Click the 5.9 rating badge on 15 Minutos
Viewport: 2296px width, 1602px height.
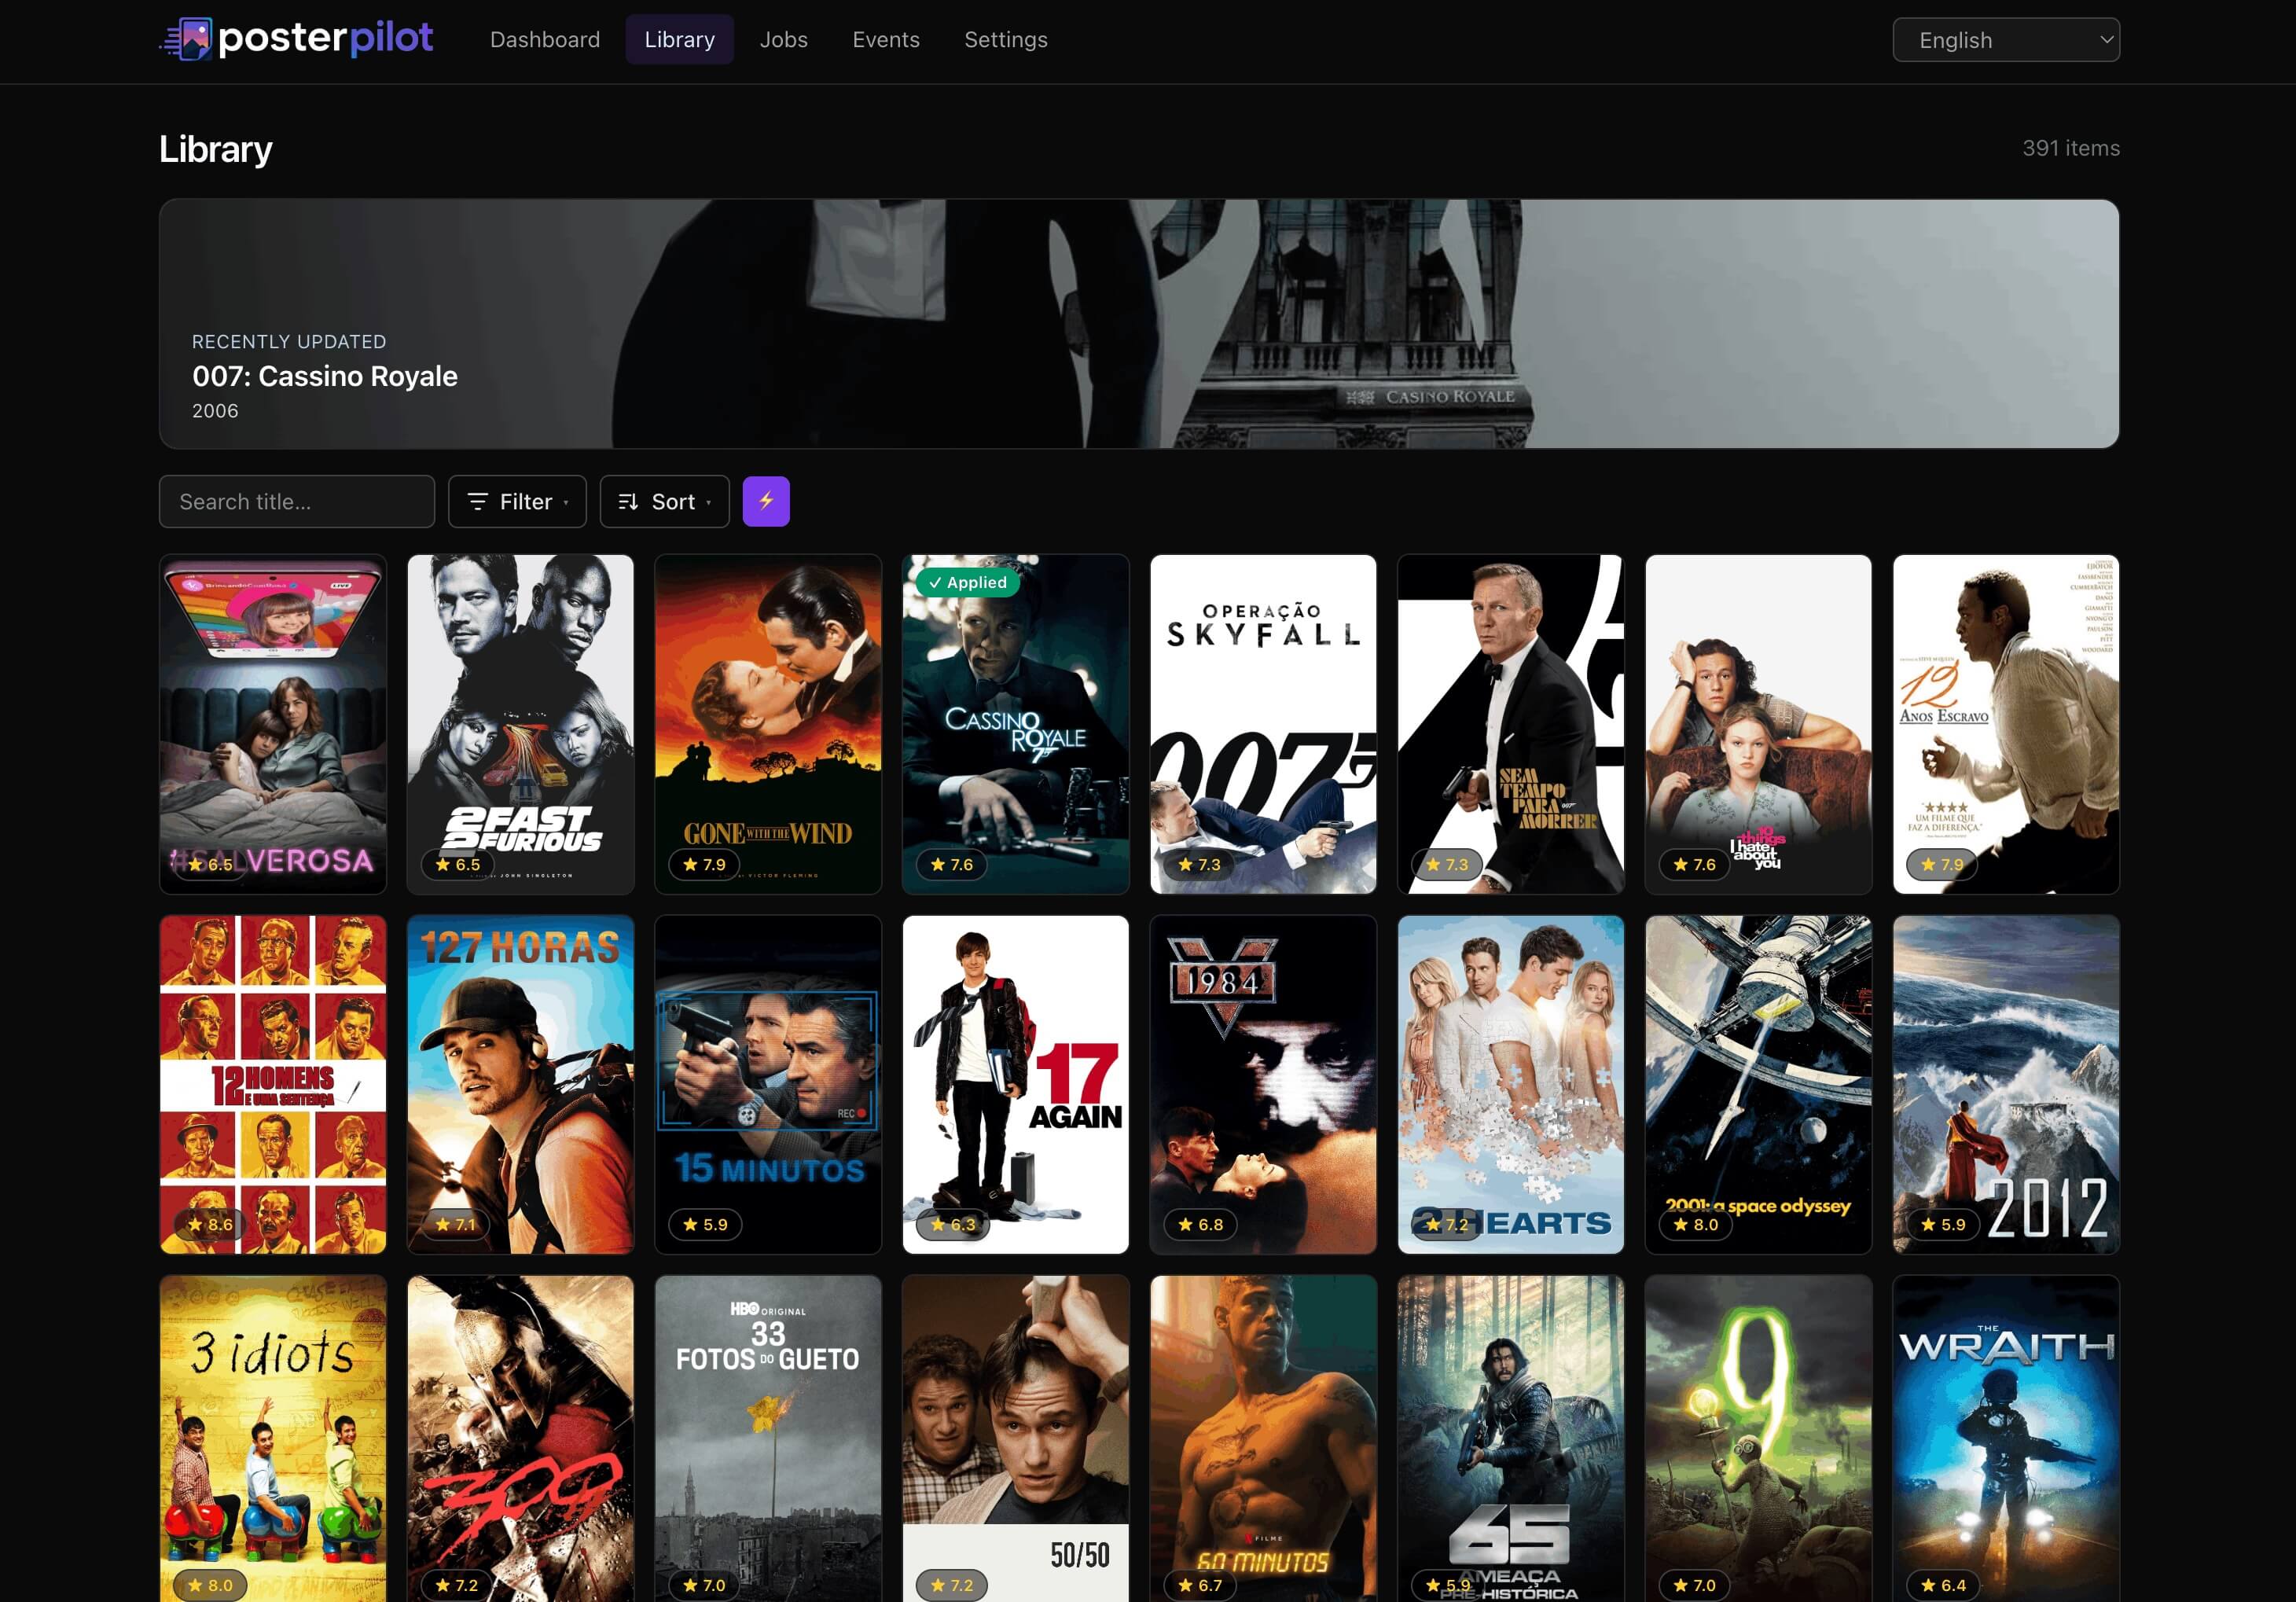(x=705, y=1224)
